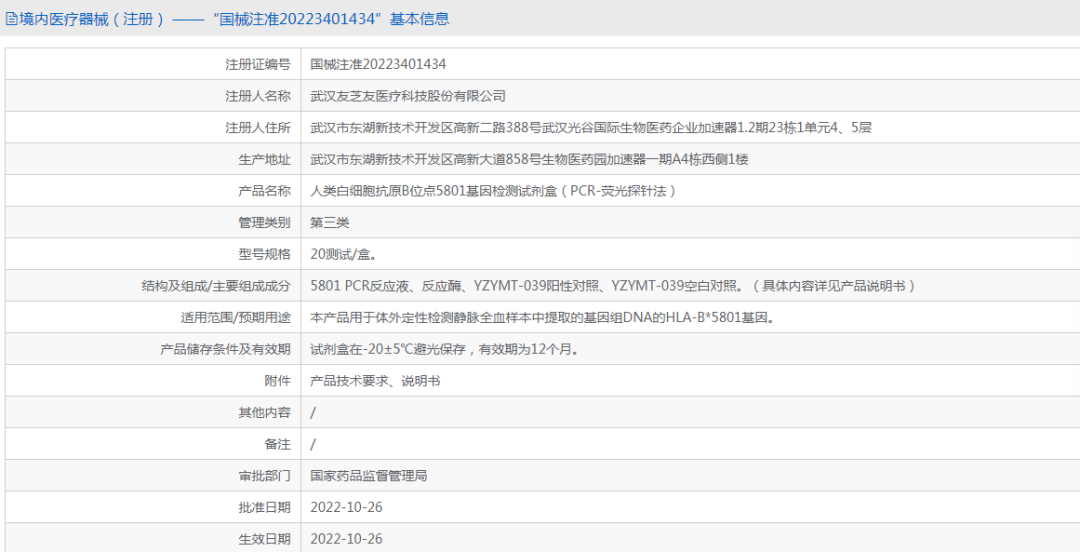The width and height of the screenshot is (1080, 552).
Task: Click registrant name 武汉友芝友医疗科技股份有限公司
Action: pyautogui.click(x=408, y=96)
